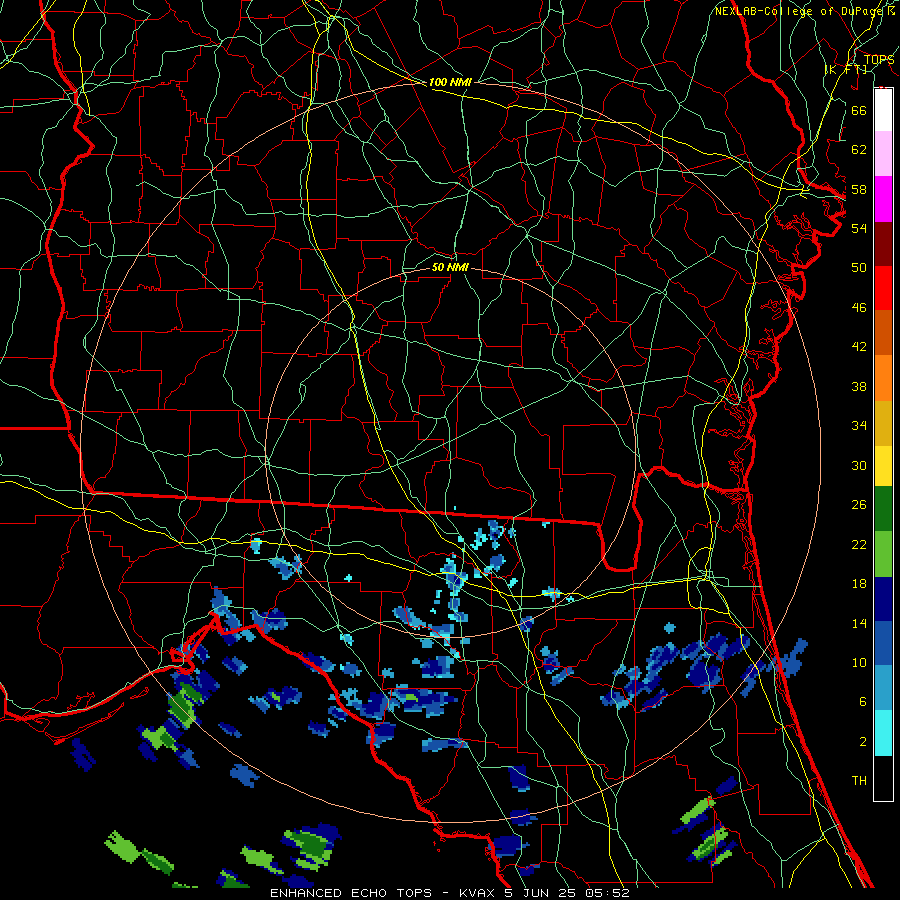Click the dark green 26 kft legend swatch
The image size is (900, 900).
pos(883,509)
